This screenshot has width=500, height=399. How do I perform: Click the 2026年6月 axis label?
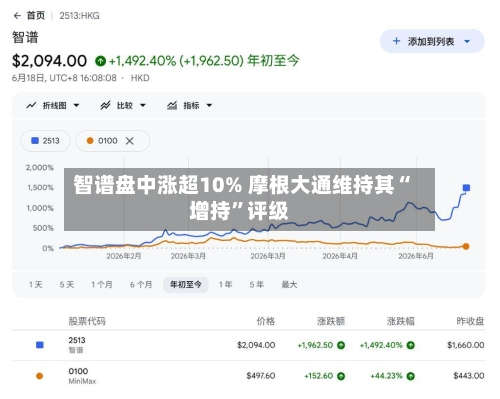416,256
